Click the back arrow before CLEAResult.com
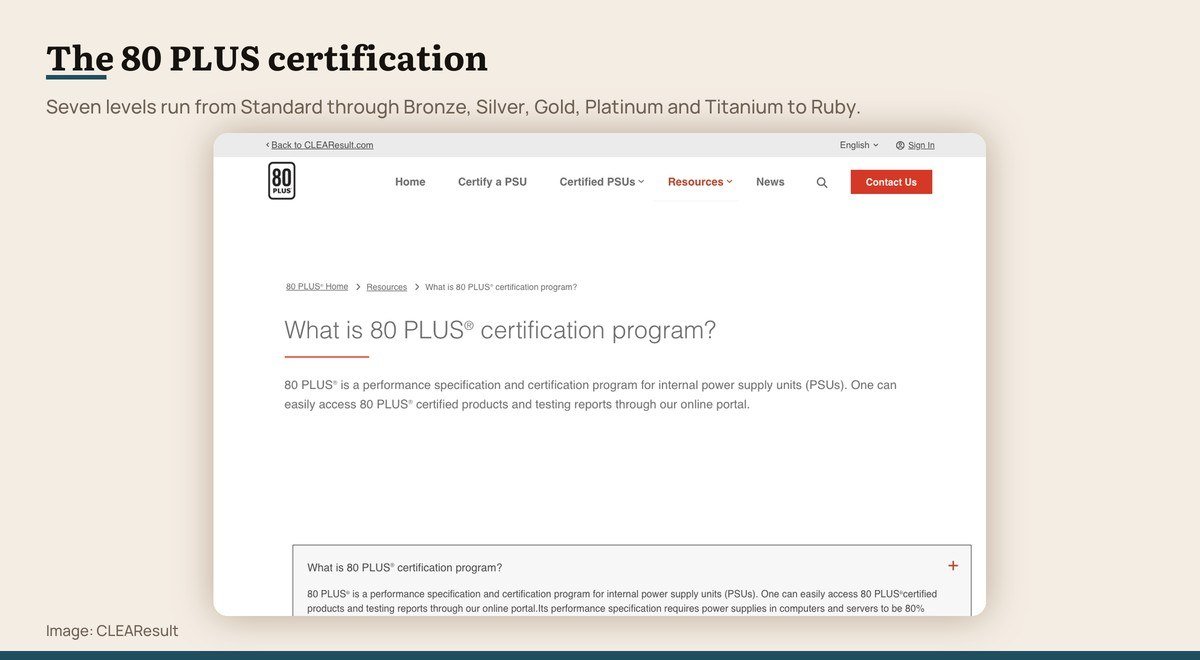 pos(268,145)
